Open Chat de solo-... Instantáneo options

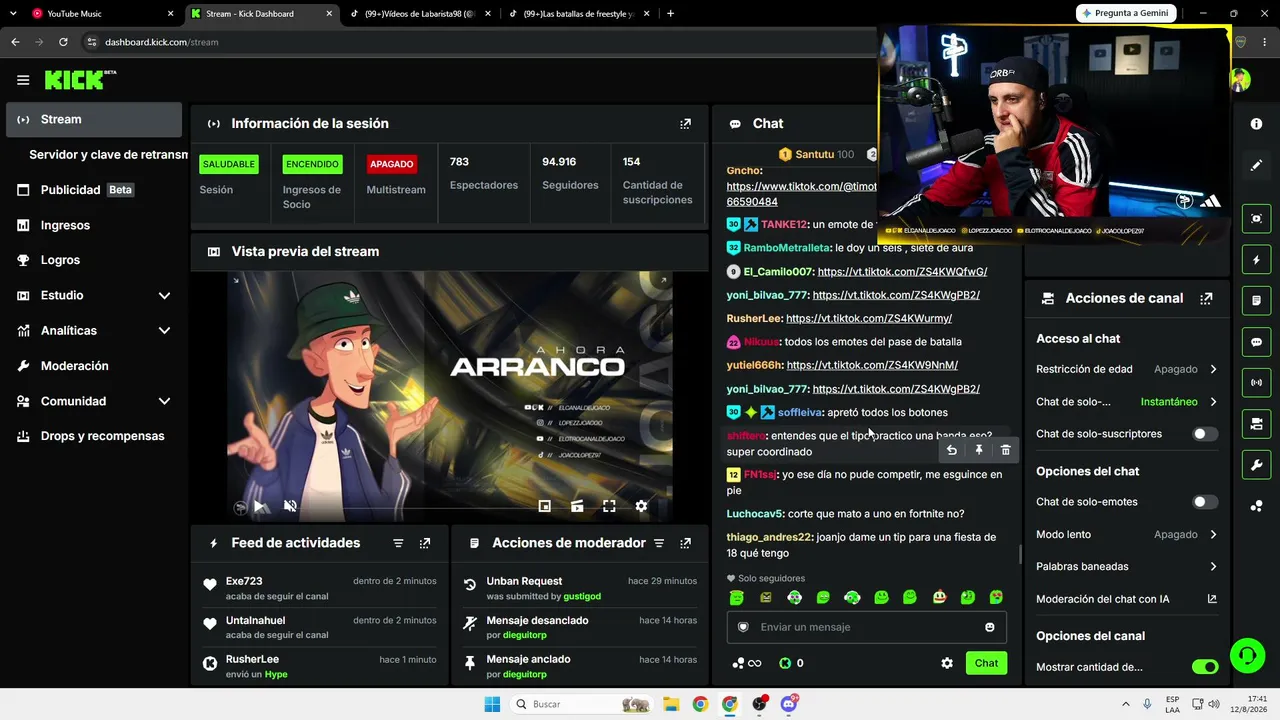(1127, 402)
